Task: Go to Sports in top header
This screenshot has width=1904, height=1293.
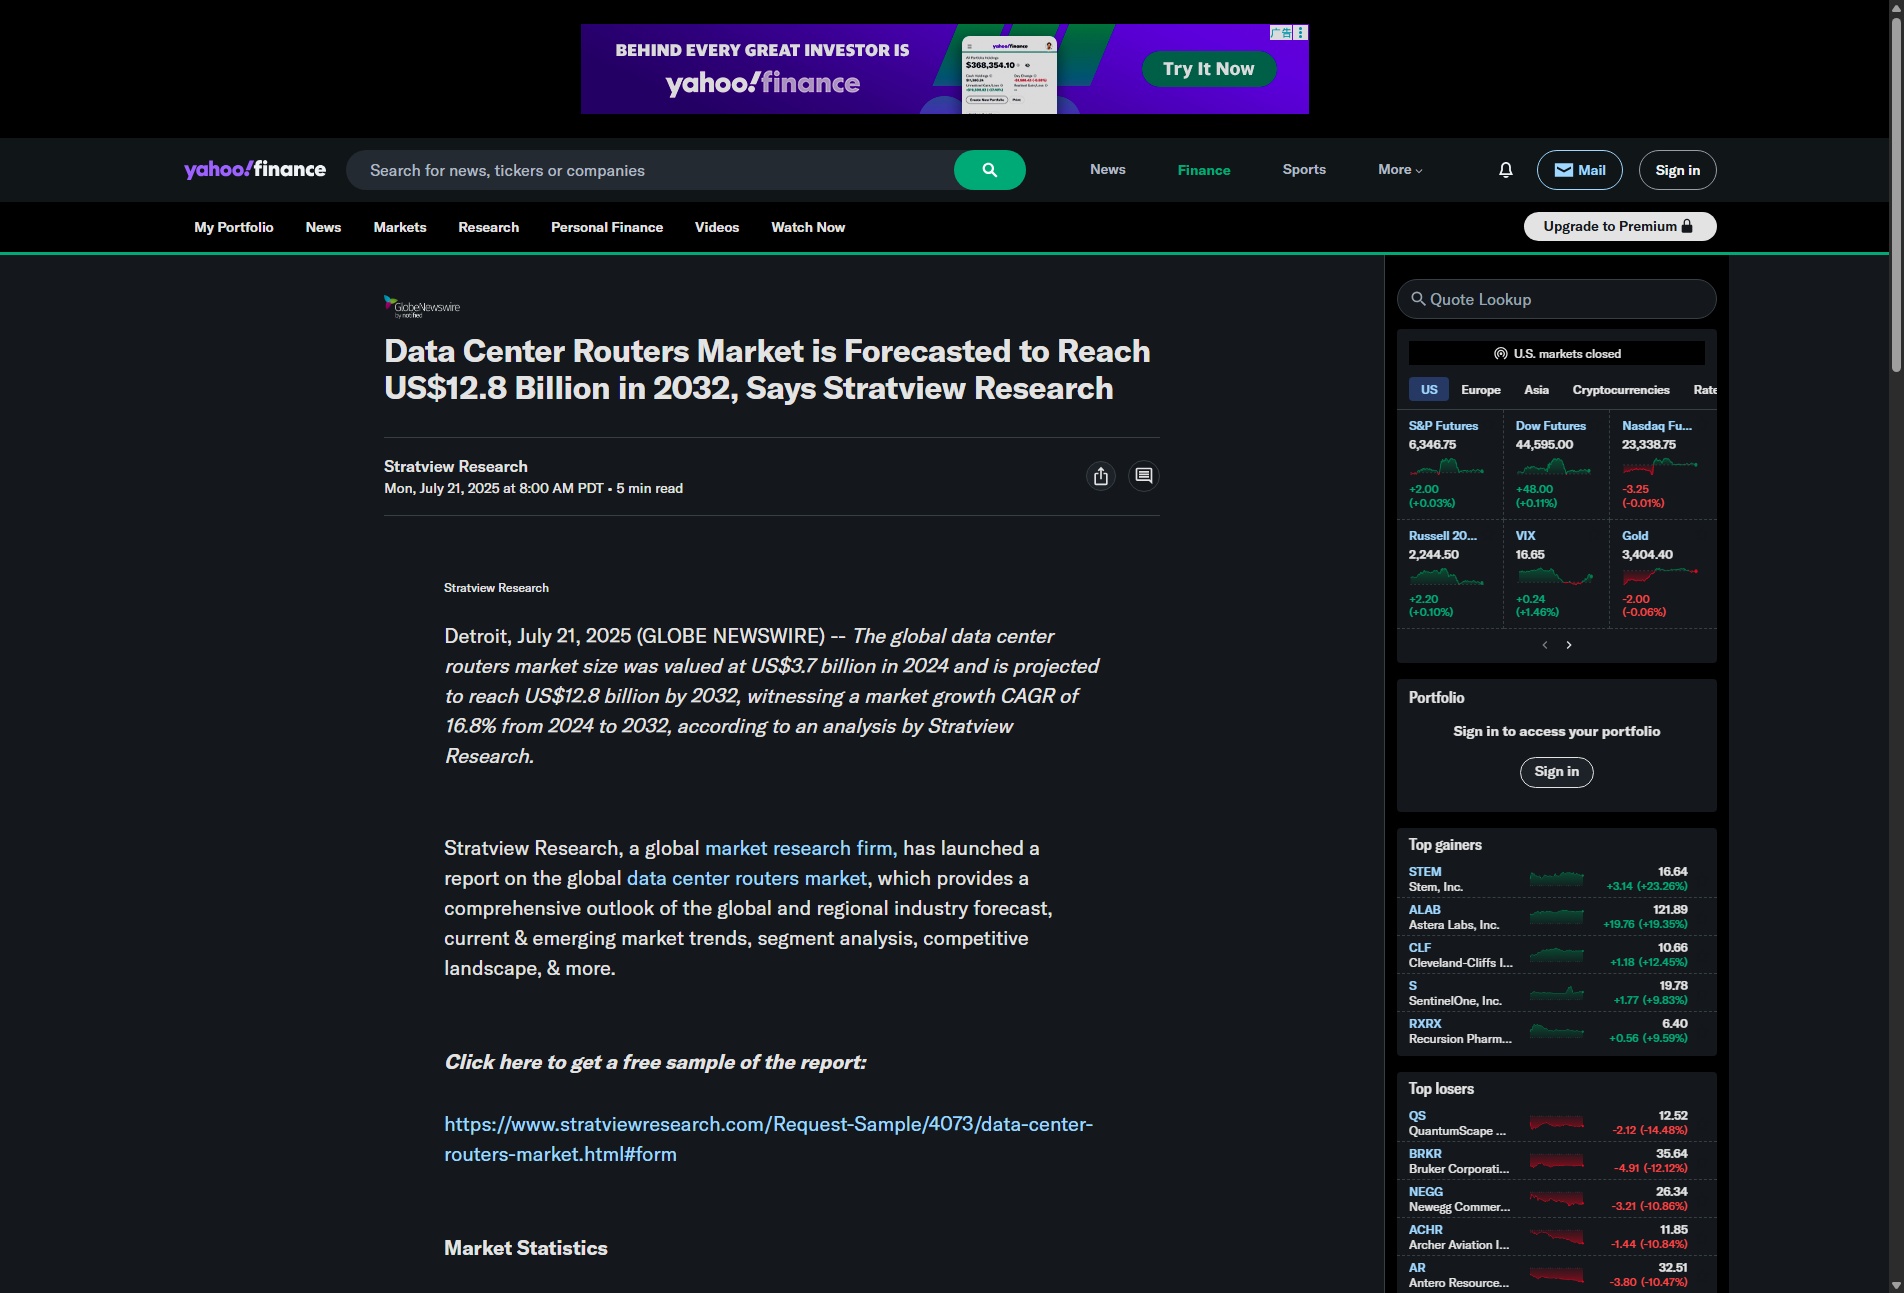Action: (1304, 170)
